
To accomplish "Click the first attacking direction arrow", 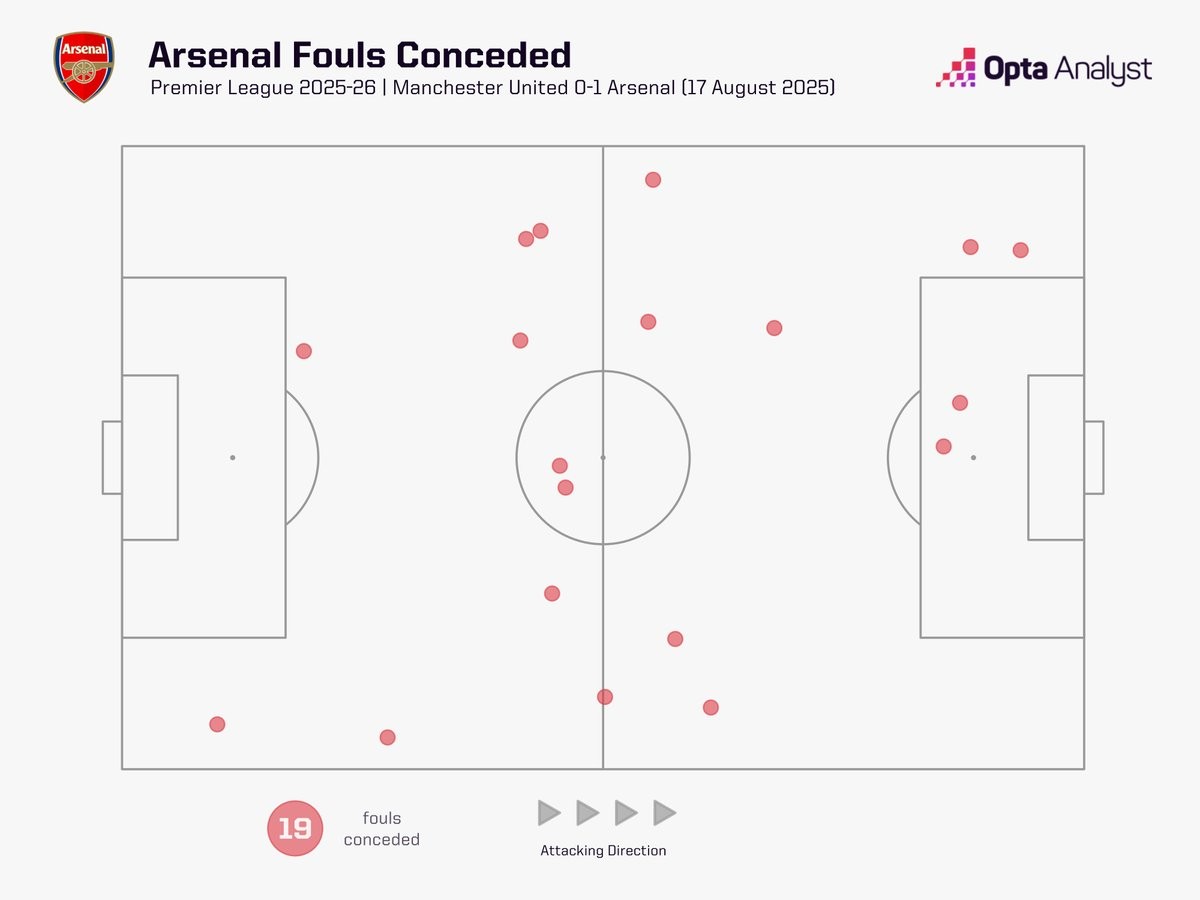I will click(x=549, y=813).
